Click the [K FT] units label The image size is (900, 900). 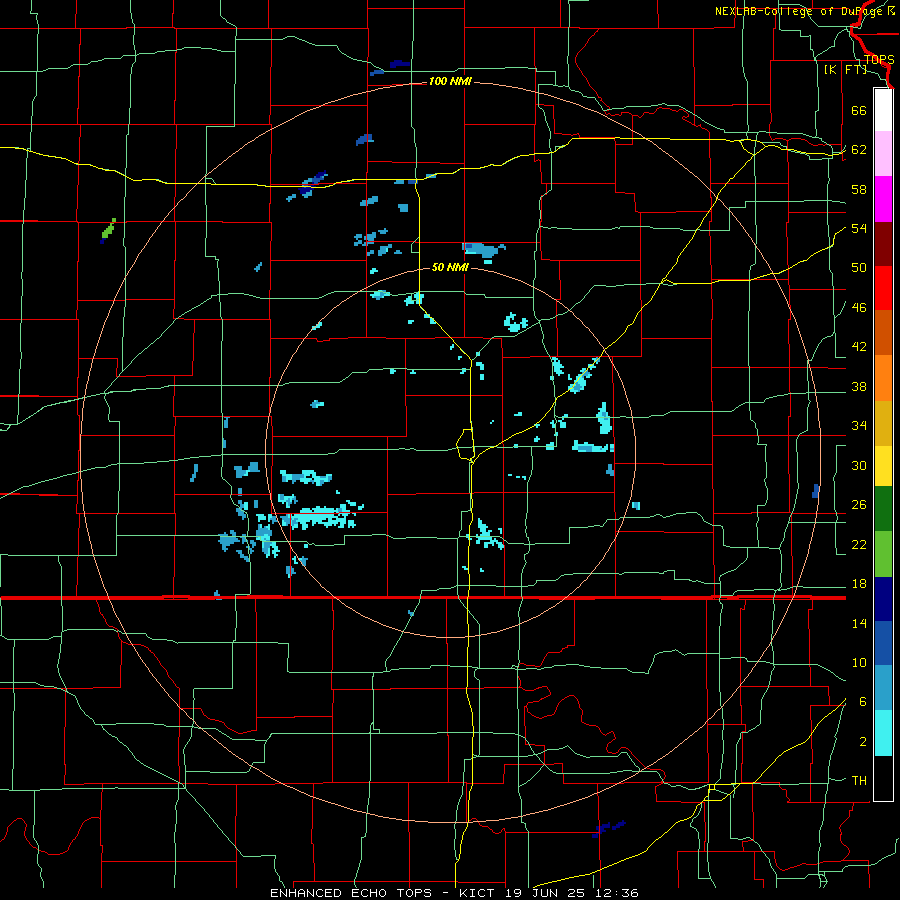coord(845,70)
